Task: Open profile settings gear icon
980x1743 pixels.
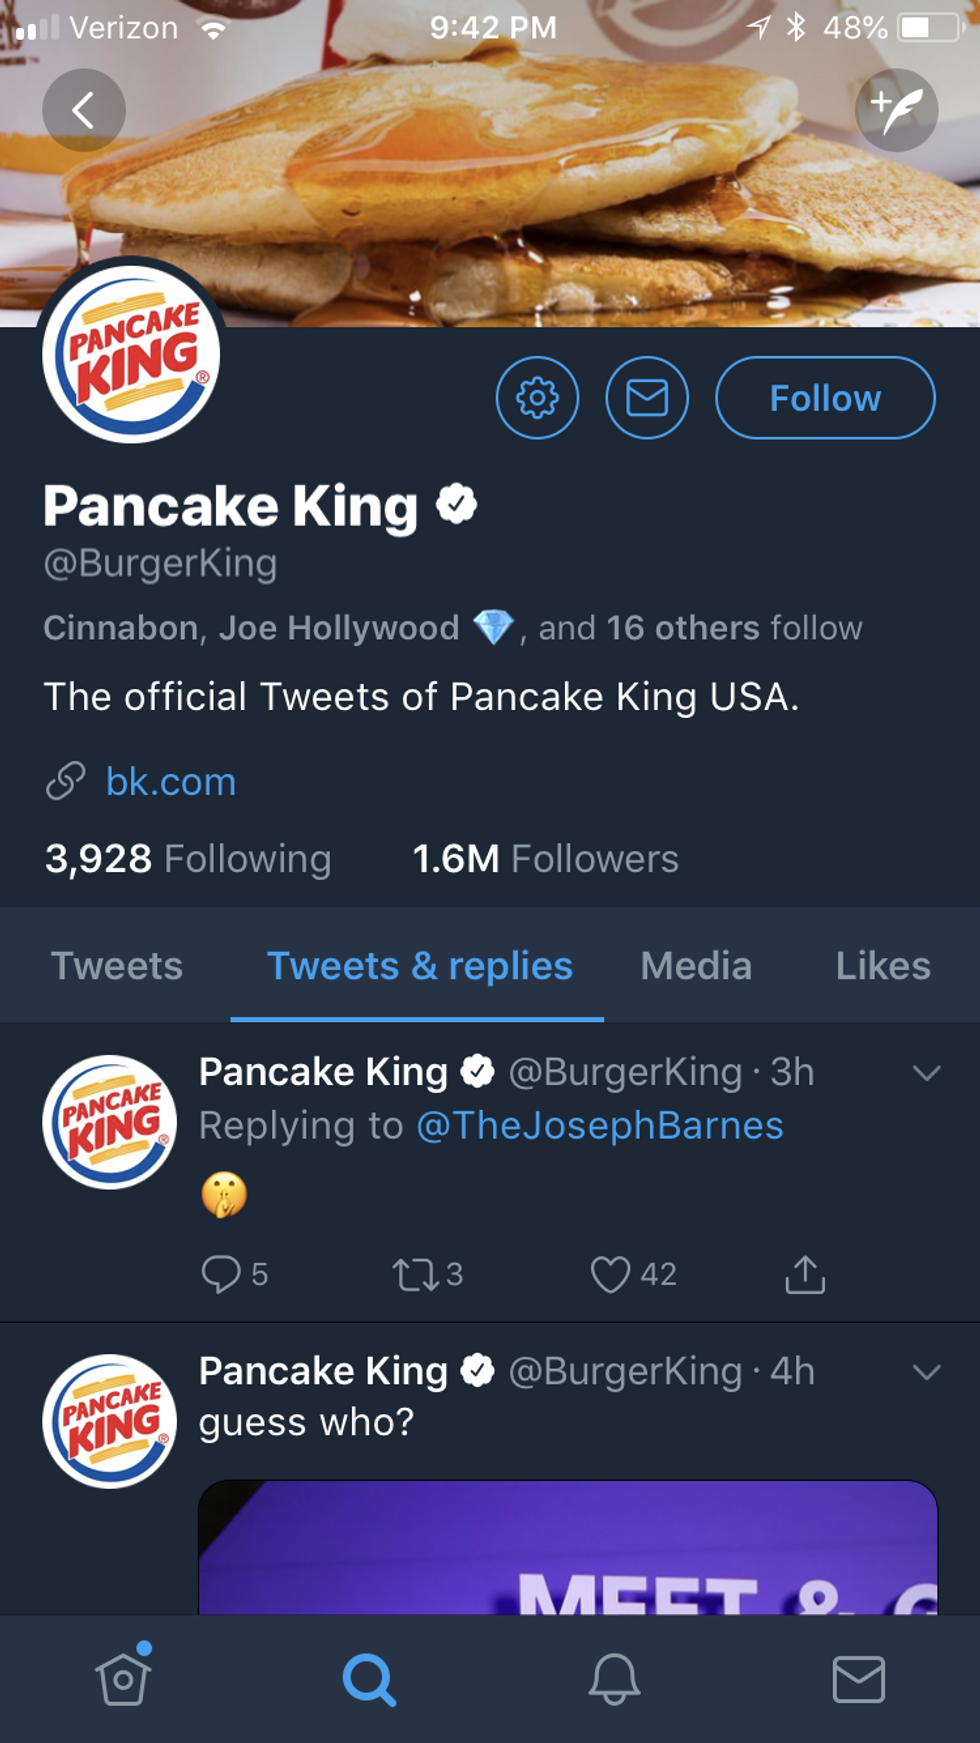Action: (x=537, y=398)
